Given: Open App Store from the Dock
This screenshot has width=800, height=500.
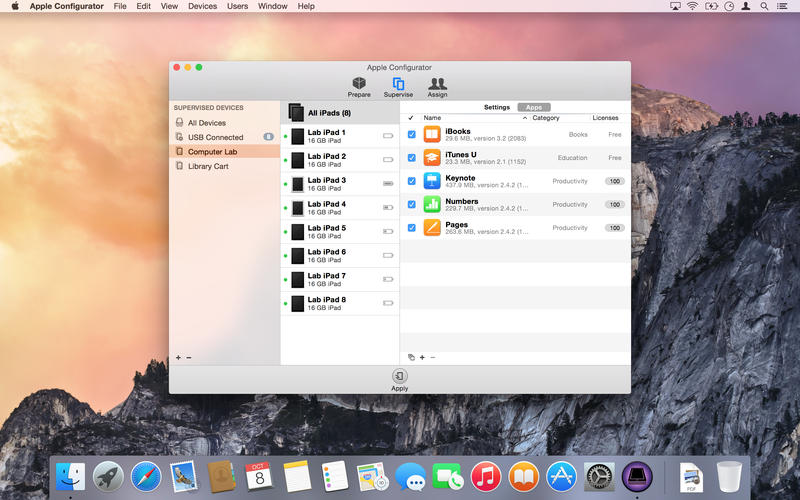Looking at the screenshot, I should click(562, 477).
